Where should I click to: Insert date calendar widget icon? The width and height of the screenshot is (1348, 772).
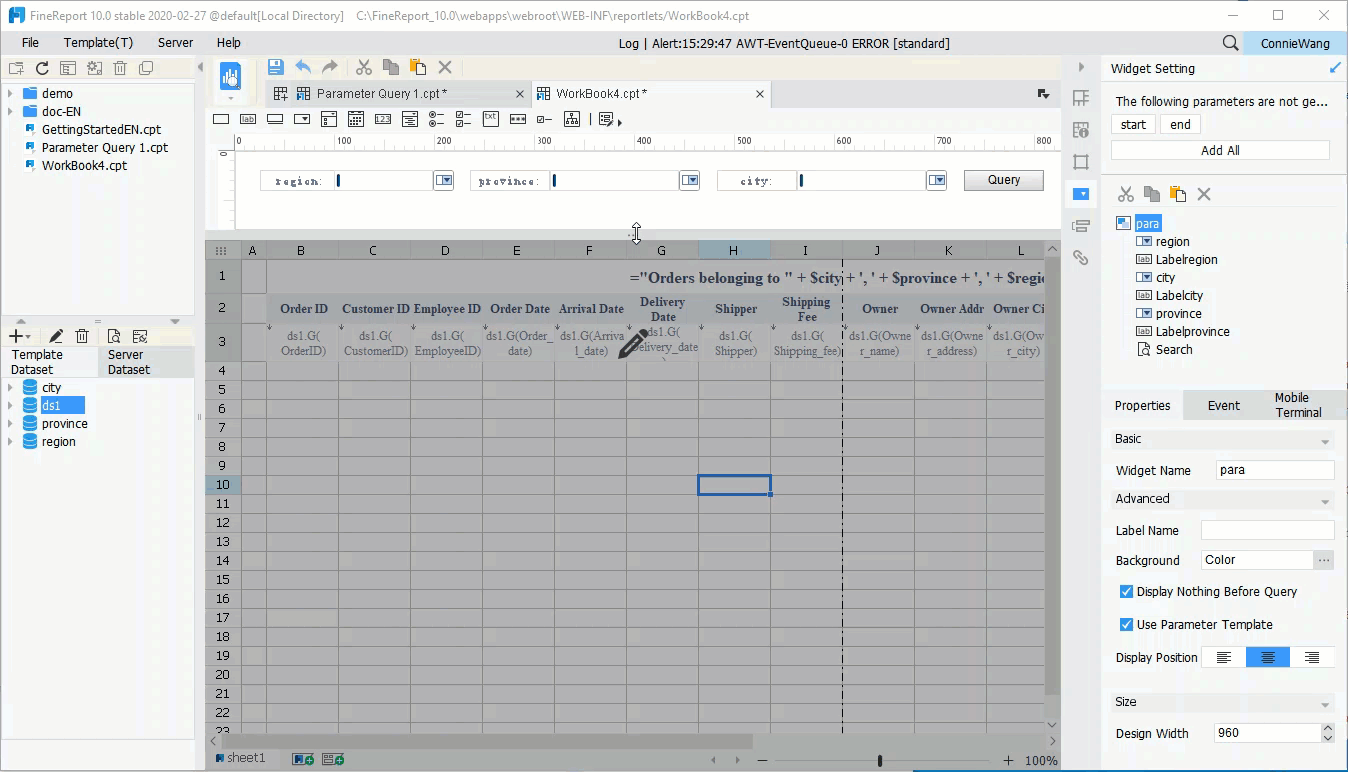(355, 119)
